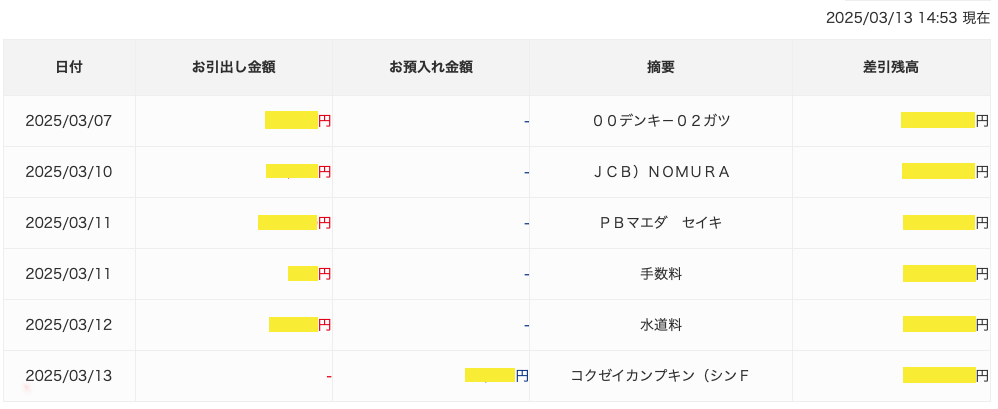Click the withdrawal amount for 水道料 row
The height and width of the screenshot is (409, 998).
[300, 324]
